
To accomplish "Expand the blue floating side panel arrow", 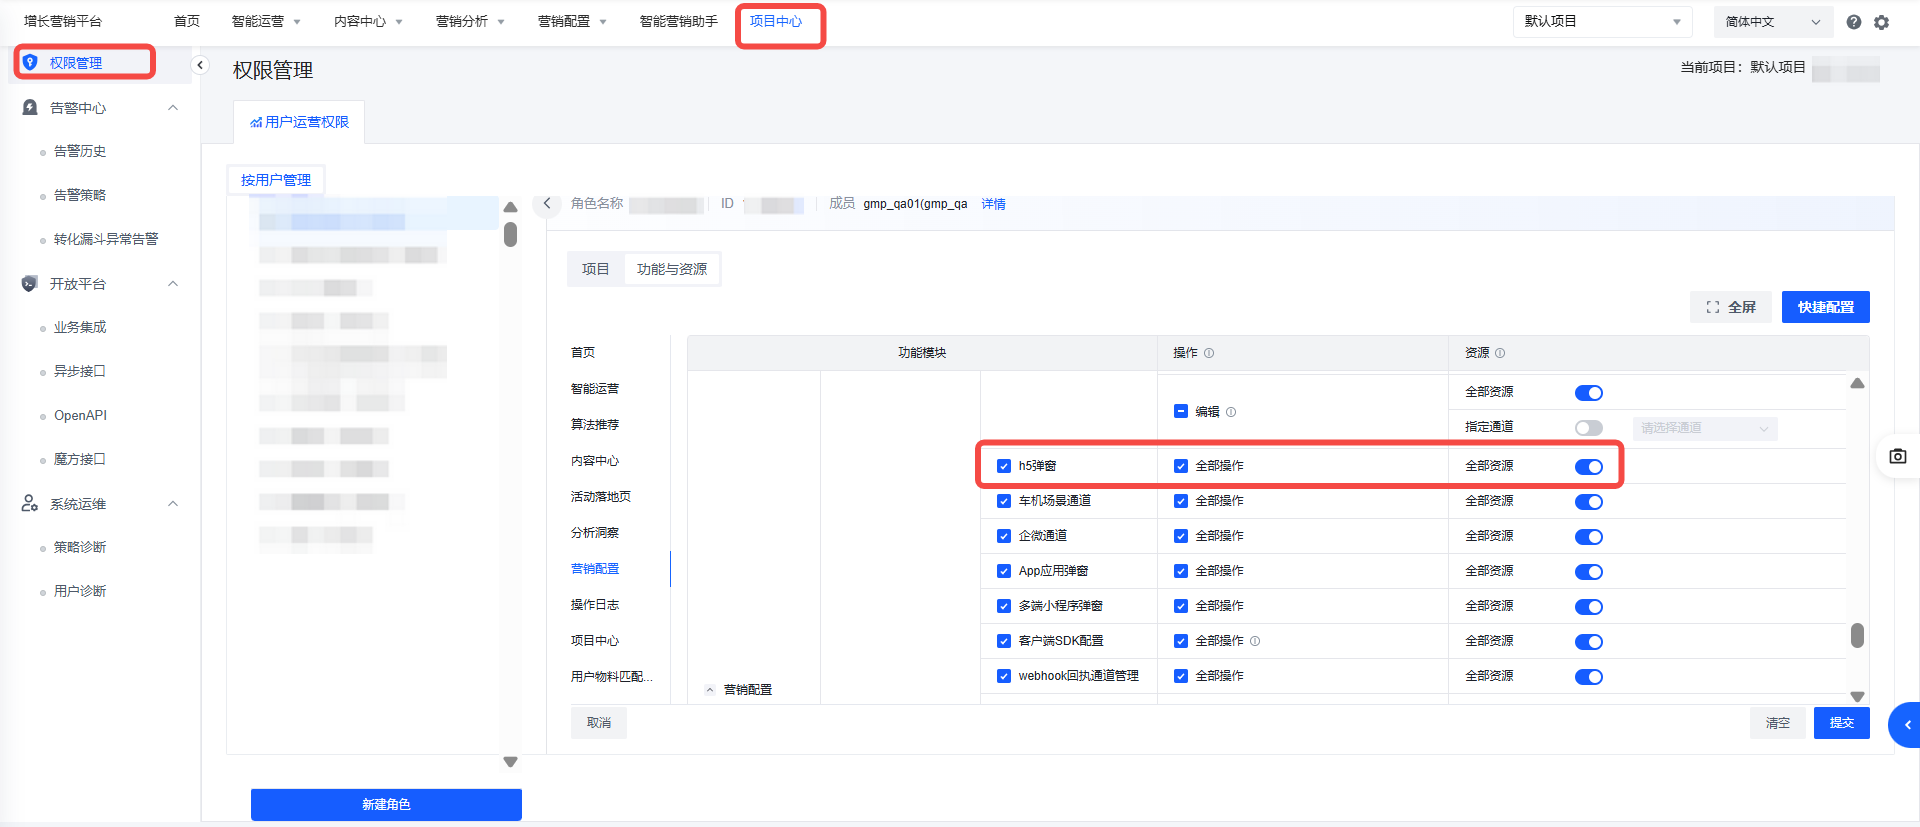I will click(1906, 725).
